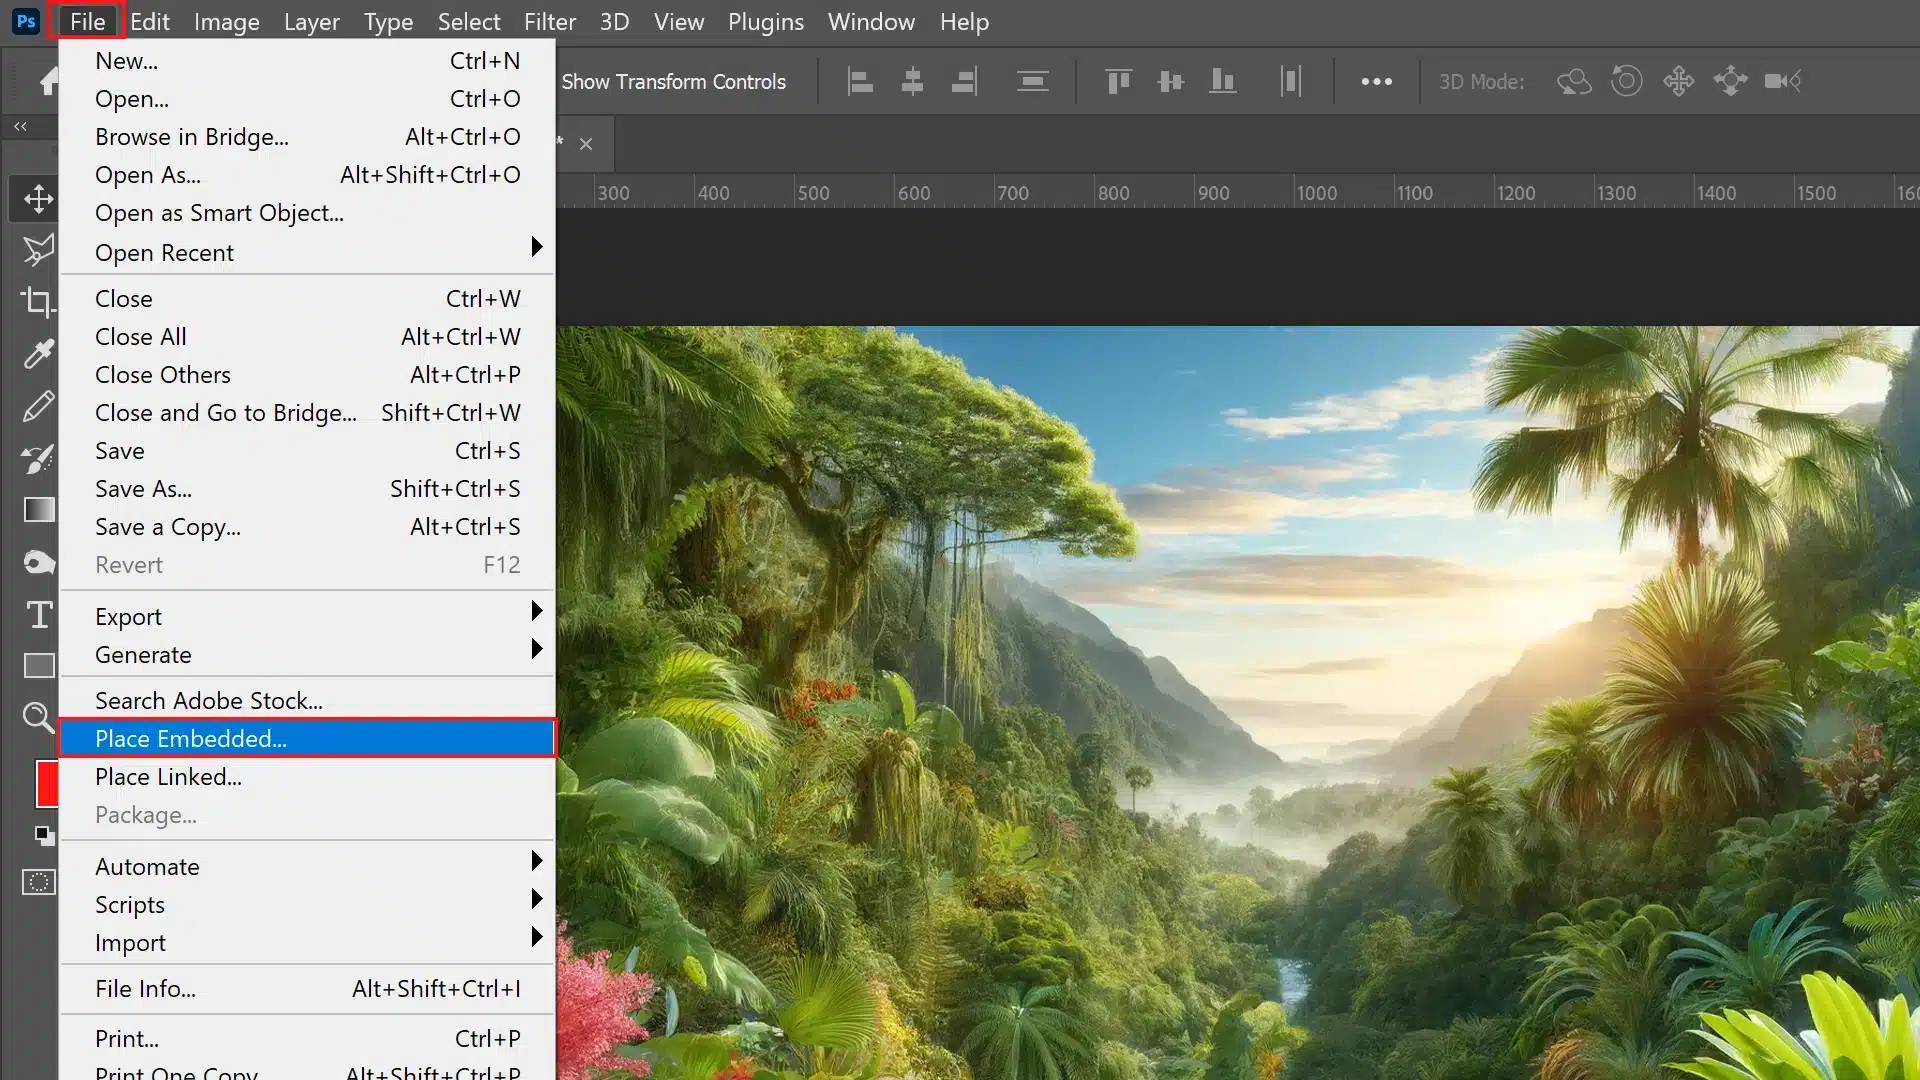Align top edges icon
This screenshot has height=1080, width=1920.
(x=1118, y=81)
